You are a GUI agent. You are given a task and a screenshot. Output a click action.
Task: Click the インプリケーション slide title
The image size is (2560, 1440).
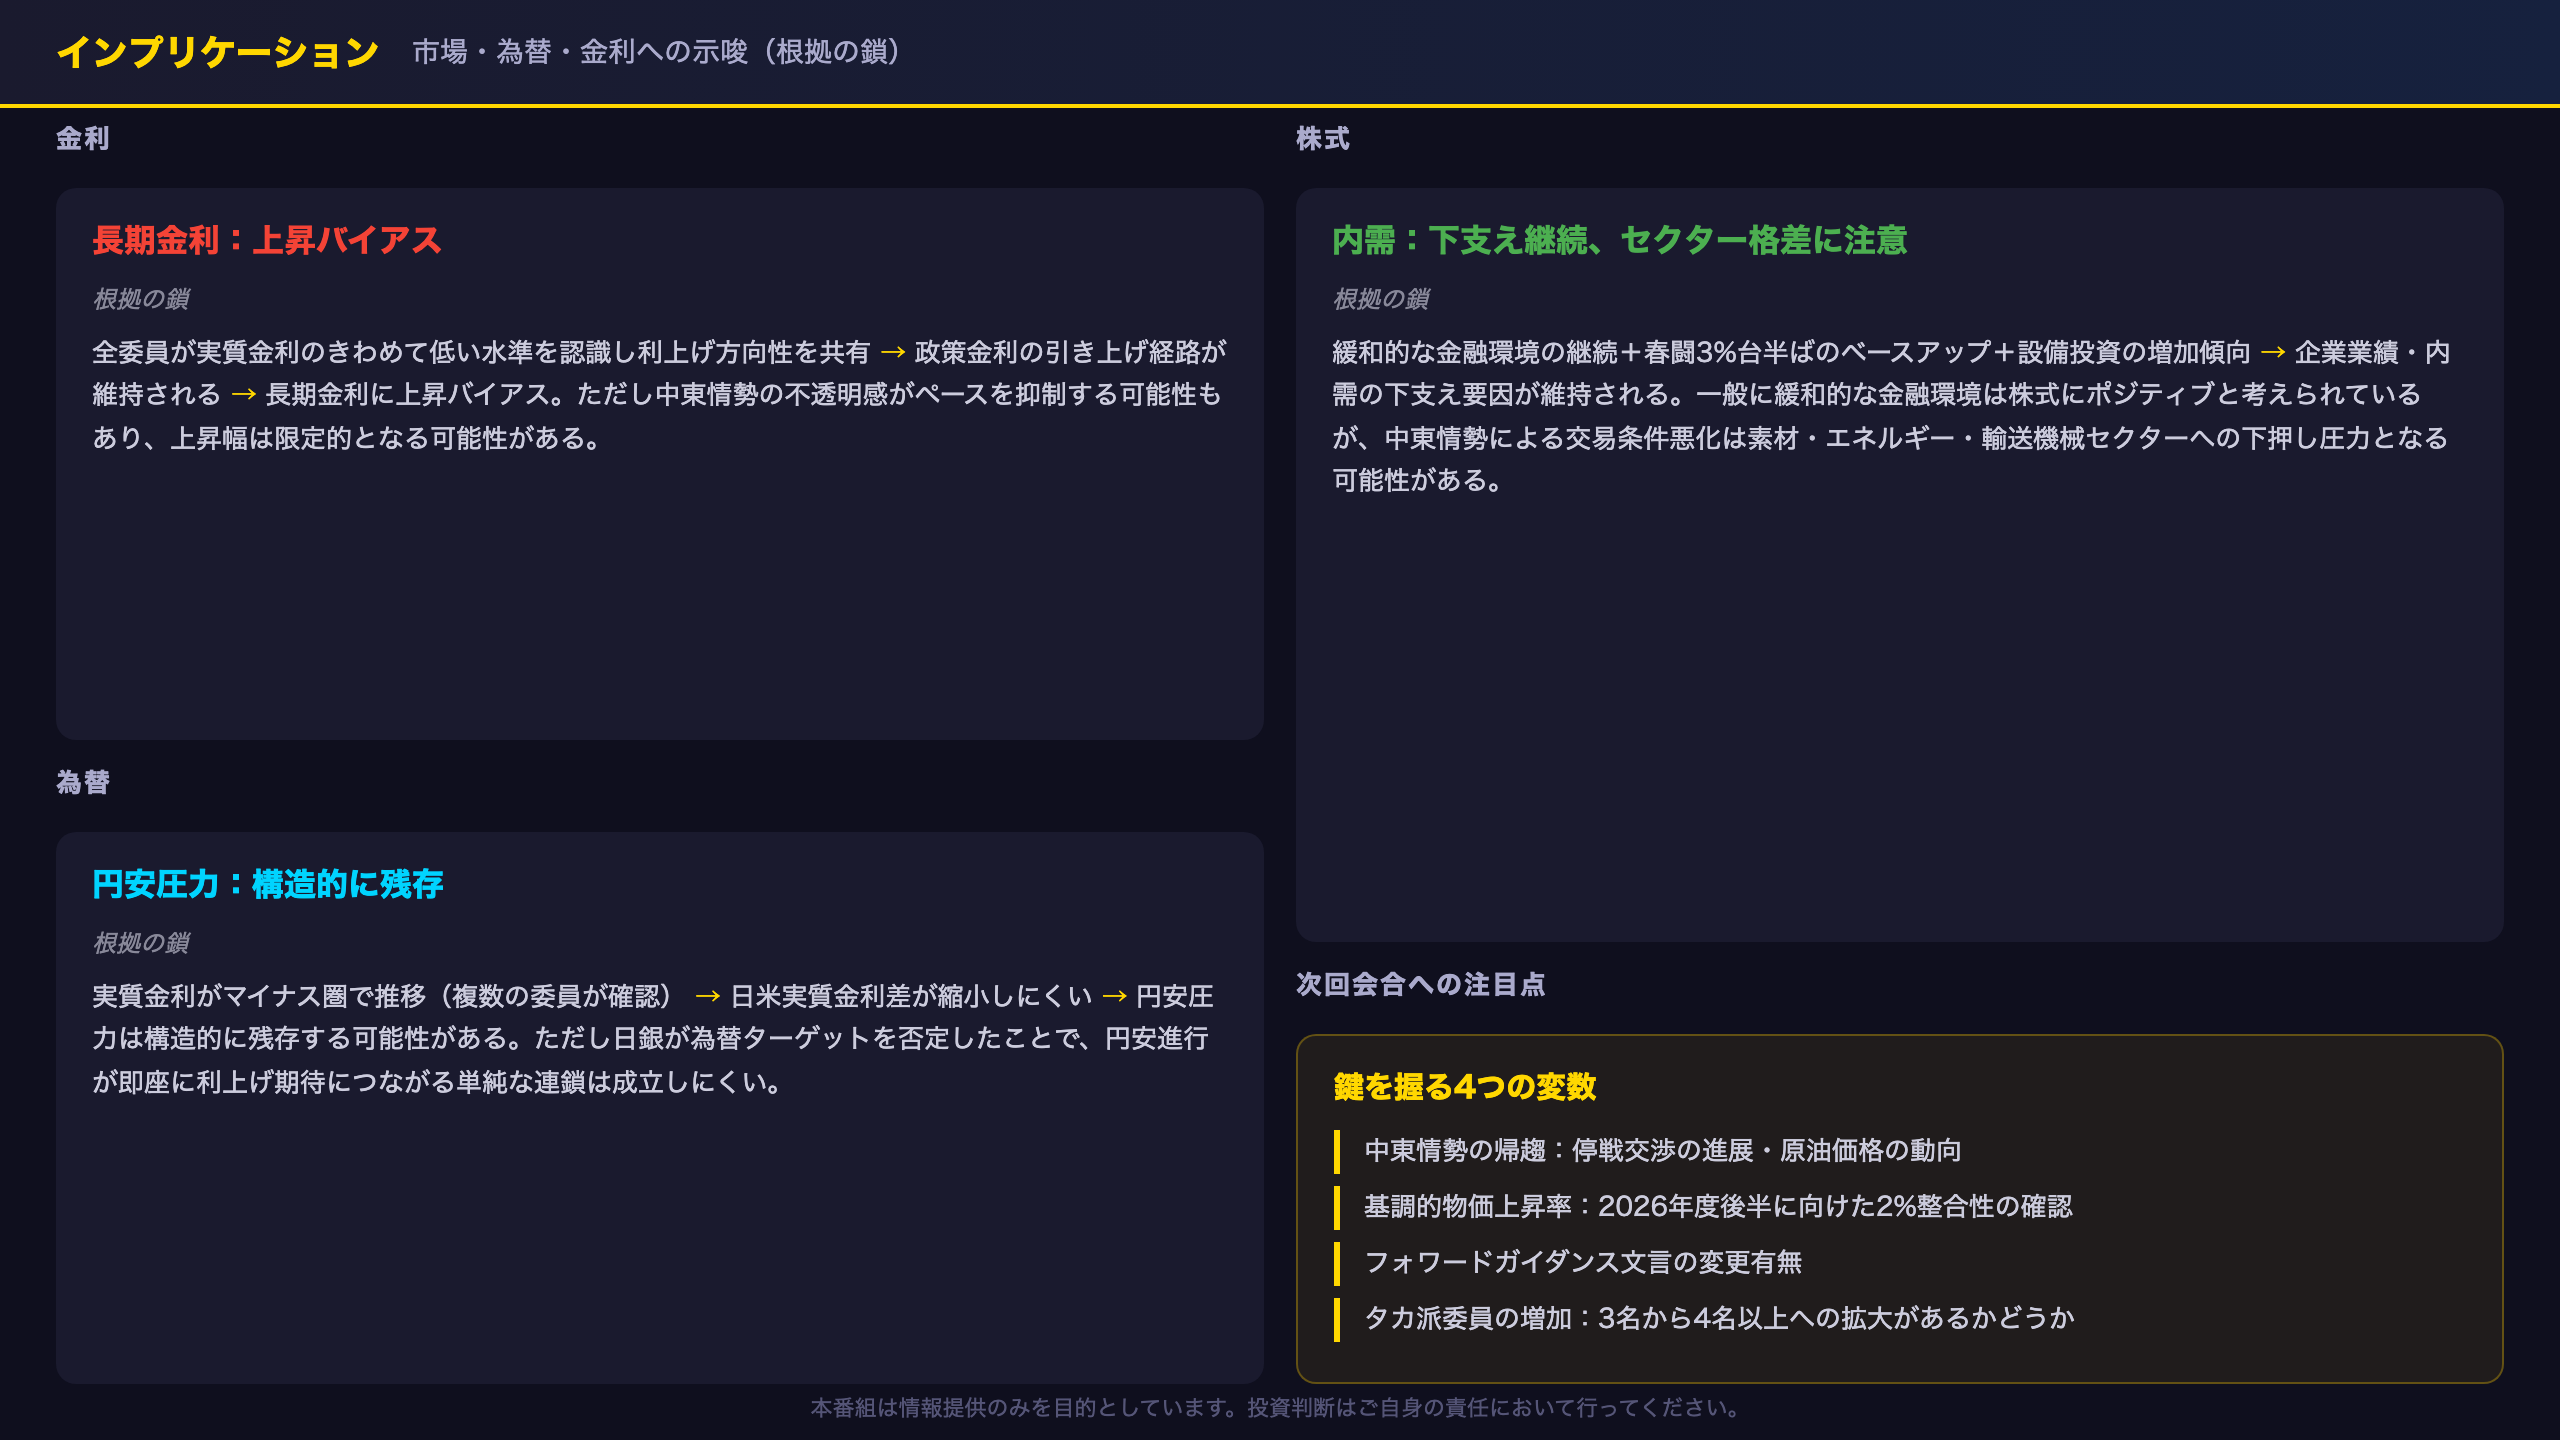[218, 52]
